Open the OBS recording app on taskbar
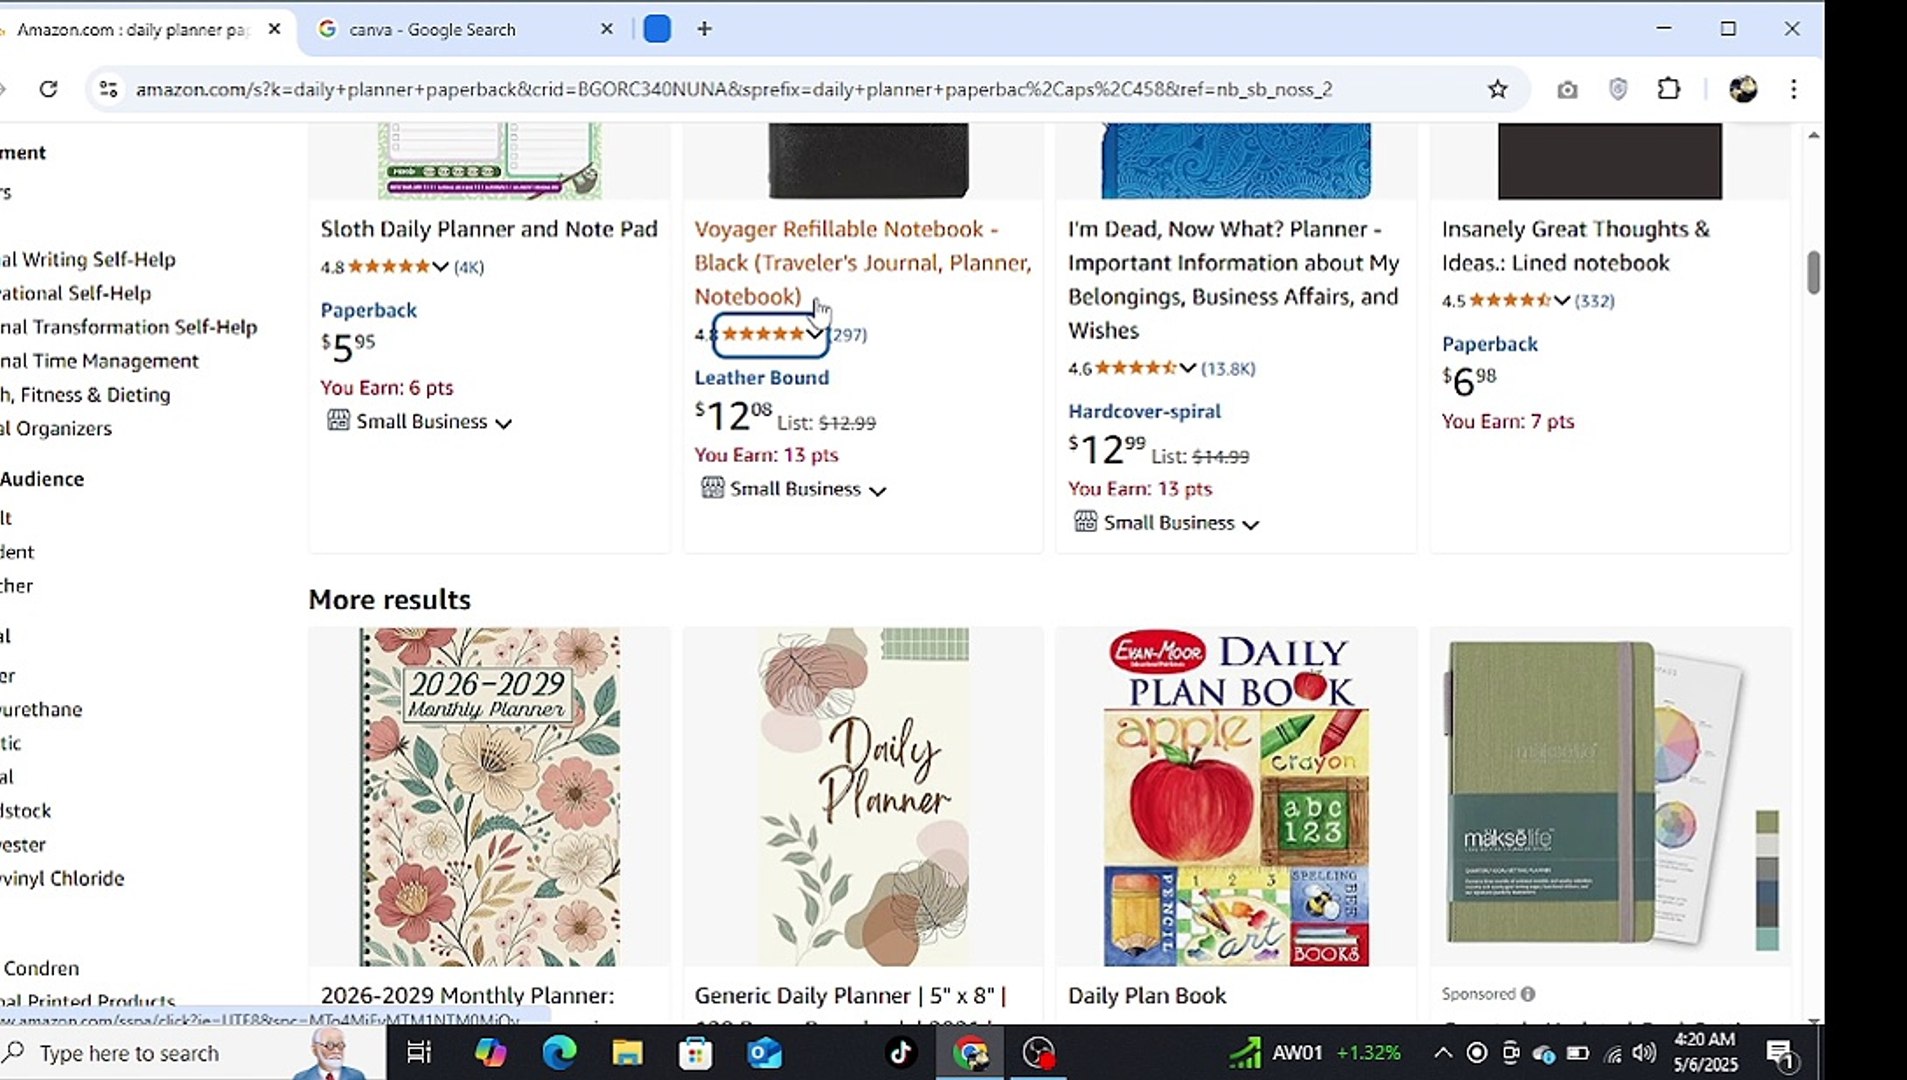 click(1039, 1053)
